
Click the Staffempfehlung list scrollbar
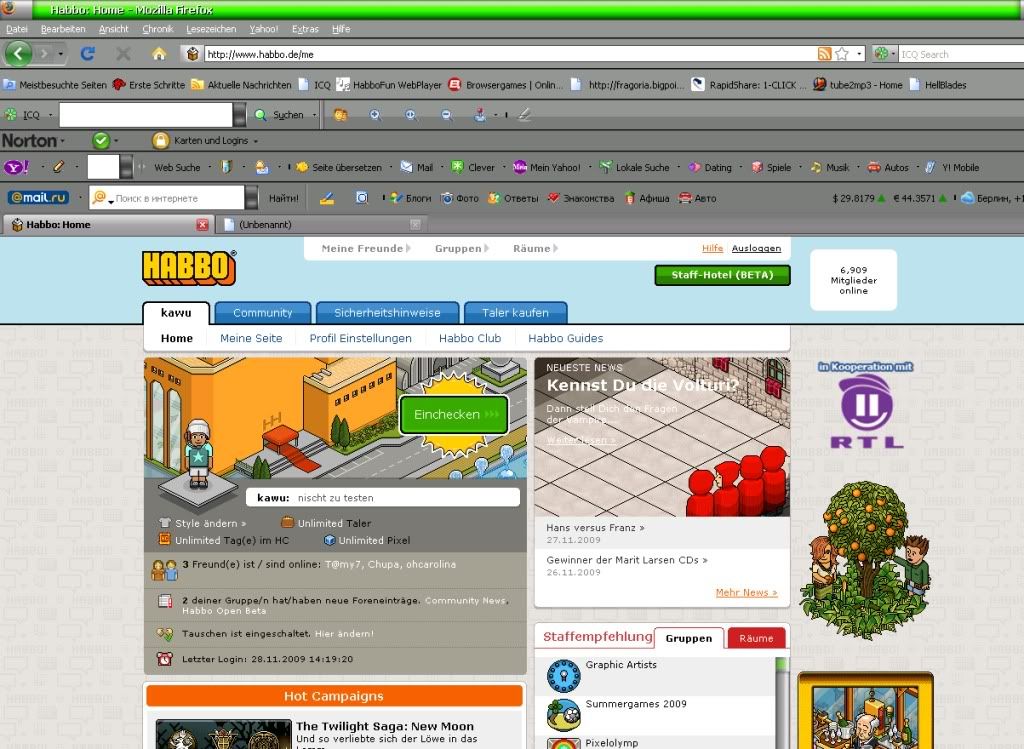tap(781, 703)
